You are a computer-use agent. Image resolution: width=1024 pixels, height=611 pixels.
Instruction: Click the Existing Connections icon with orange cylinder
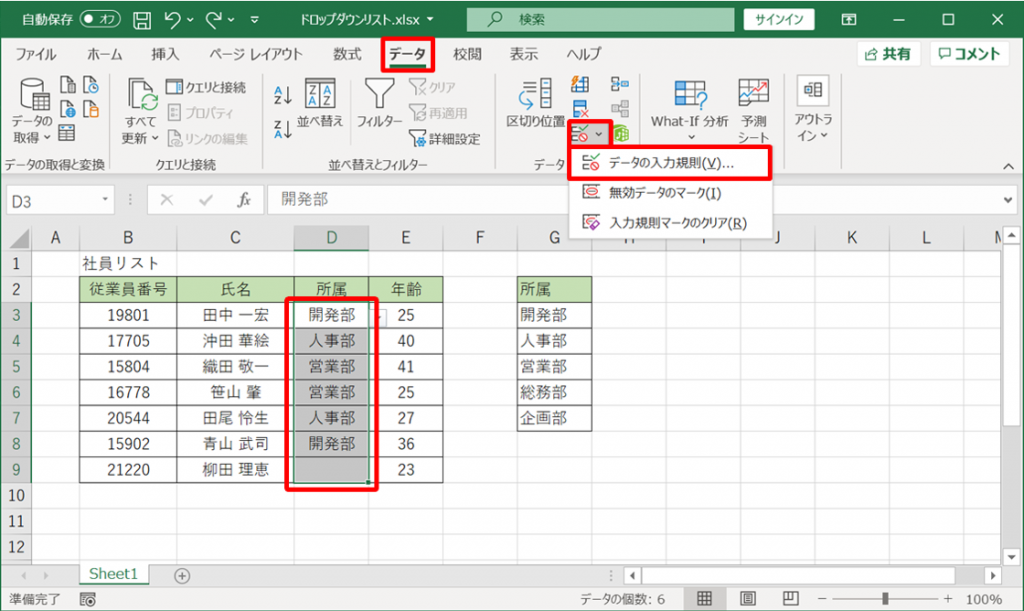pos(91,109)
